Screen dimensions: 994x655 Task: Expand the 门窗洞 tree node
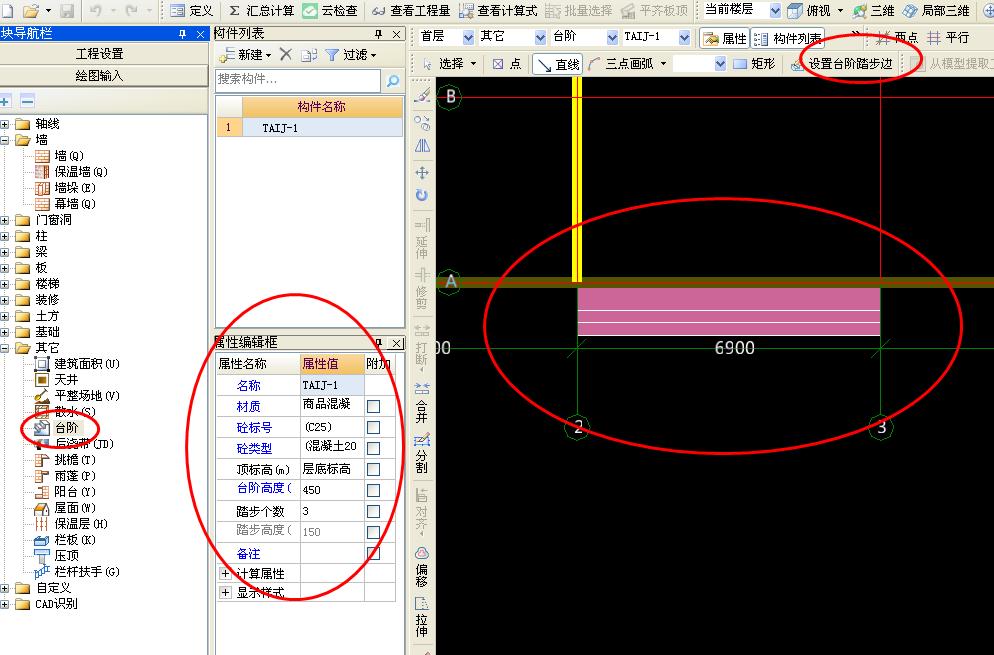pyautogui.click(x=5, y=220)
